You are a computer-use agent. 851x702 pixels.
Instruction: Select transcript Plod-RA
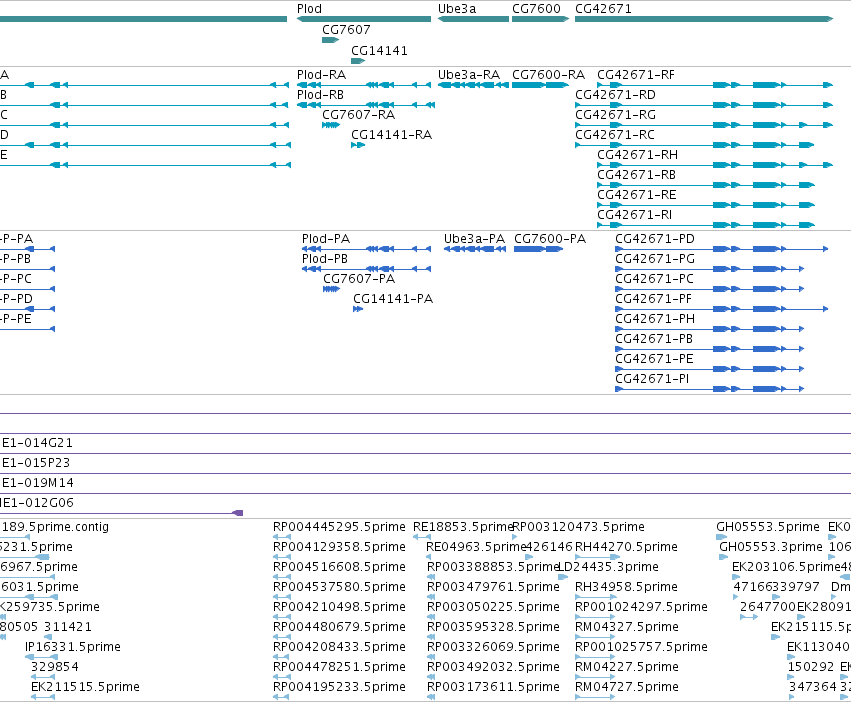tap(321, 74)
